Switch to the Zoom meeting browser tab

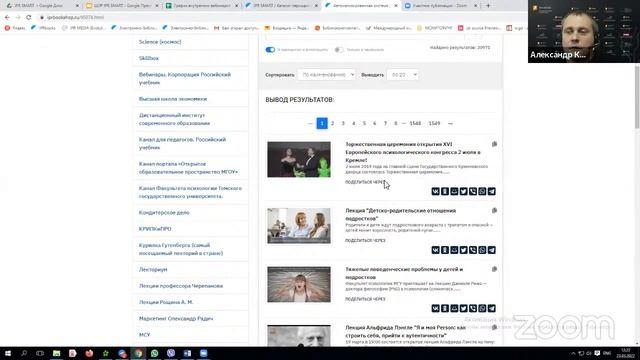(441, 6)
